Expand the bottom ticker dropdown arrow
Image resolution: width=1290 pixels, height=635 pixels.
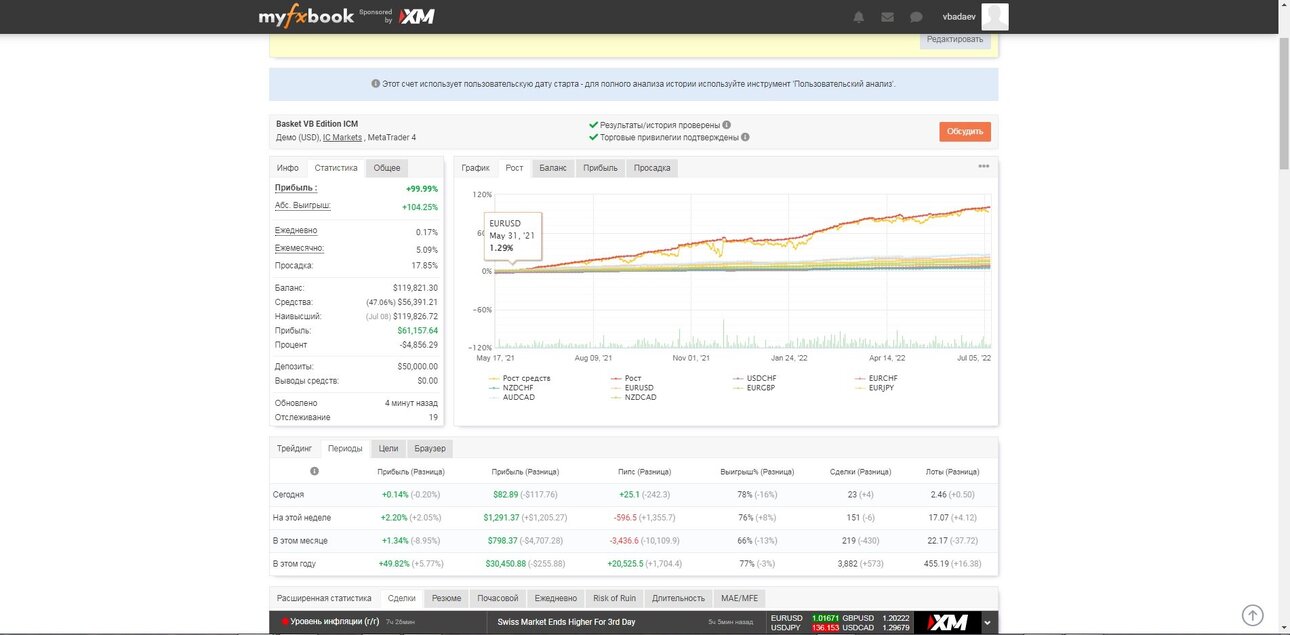[x=988, y=623]
